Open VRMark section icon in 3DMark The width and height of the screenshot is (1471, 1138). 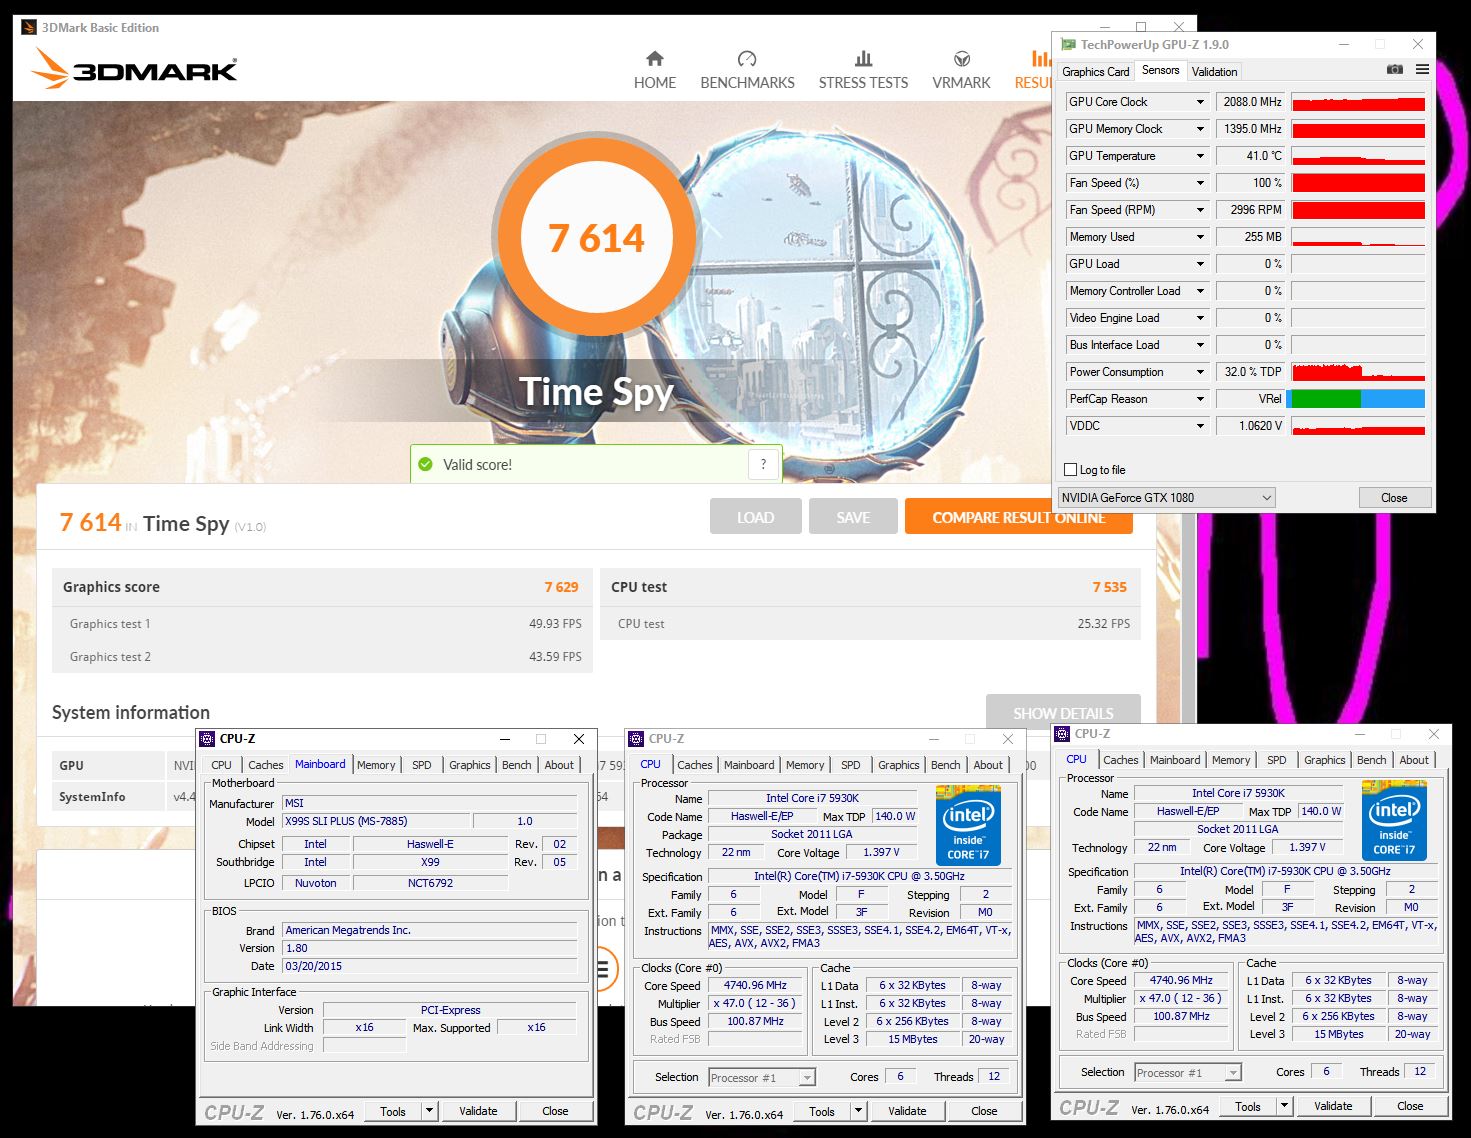coord(961,59)
